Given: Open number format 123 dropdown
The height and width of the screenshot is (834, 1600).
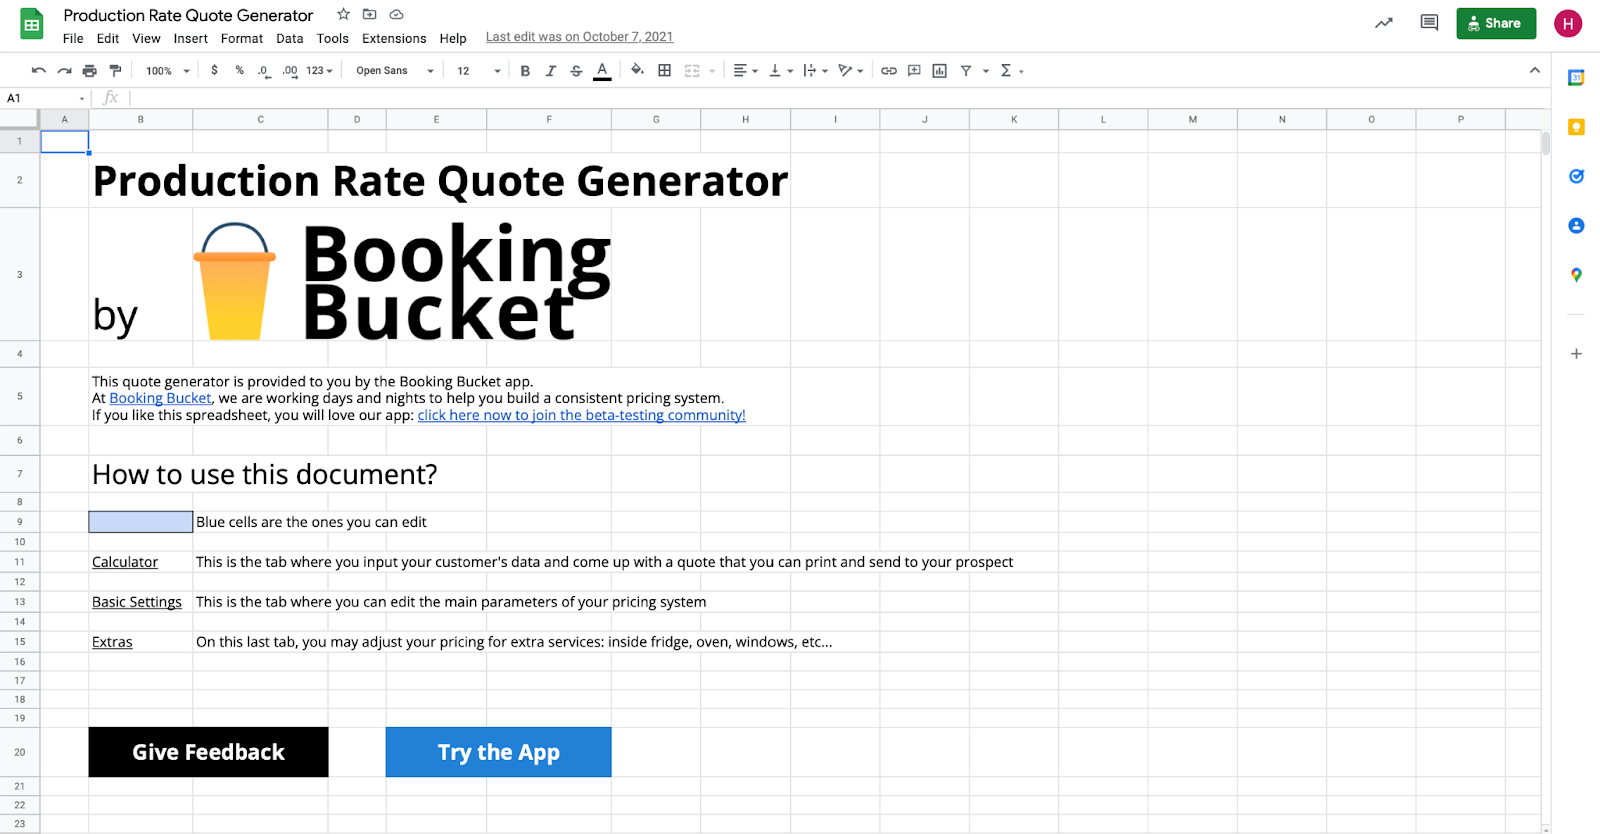Looking at the screenshot, I should pyautogui.click(x=319, y=71).
